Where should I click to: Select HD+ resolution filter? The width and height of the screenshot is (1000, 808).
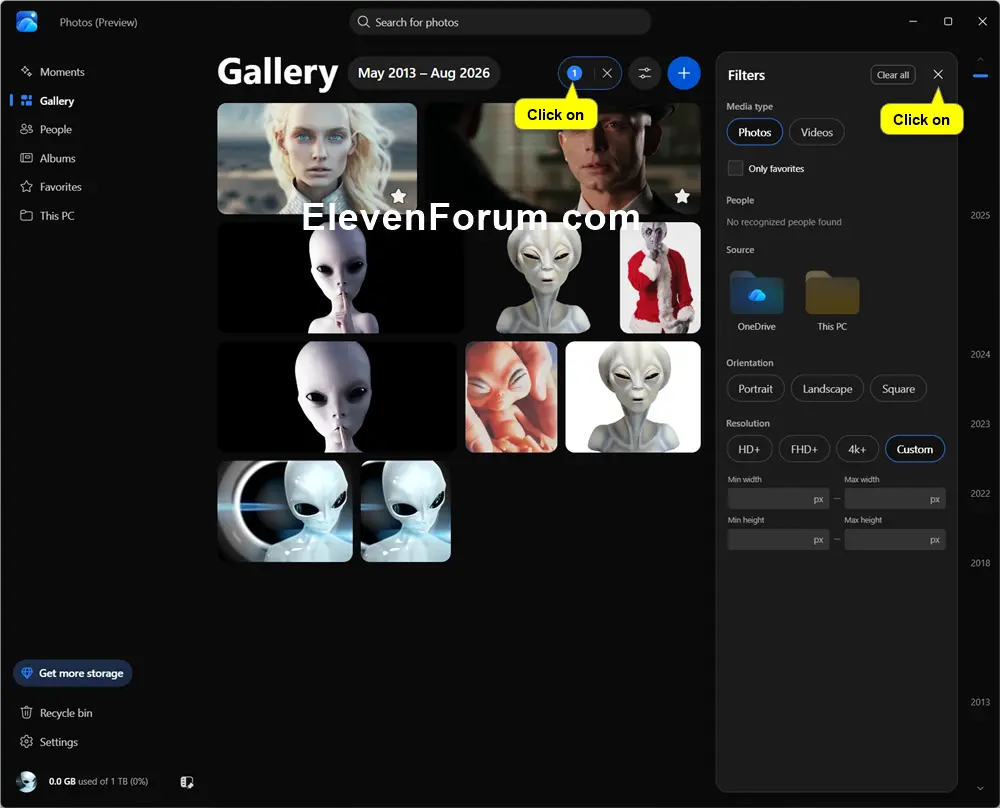749,449
